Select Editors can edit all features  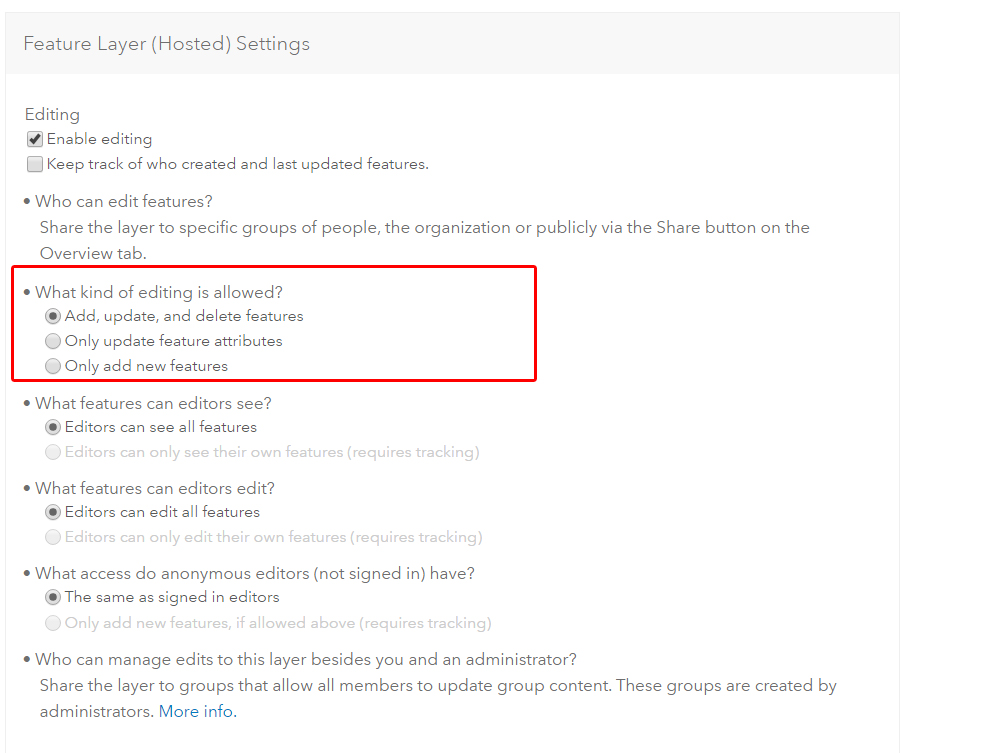pyautogui.click(x=54, y=512)
